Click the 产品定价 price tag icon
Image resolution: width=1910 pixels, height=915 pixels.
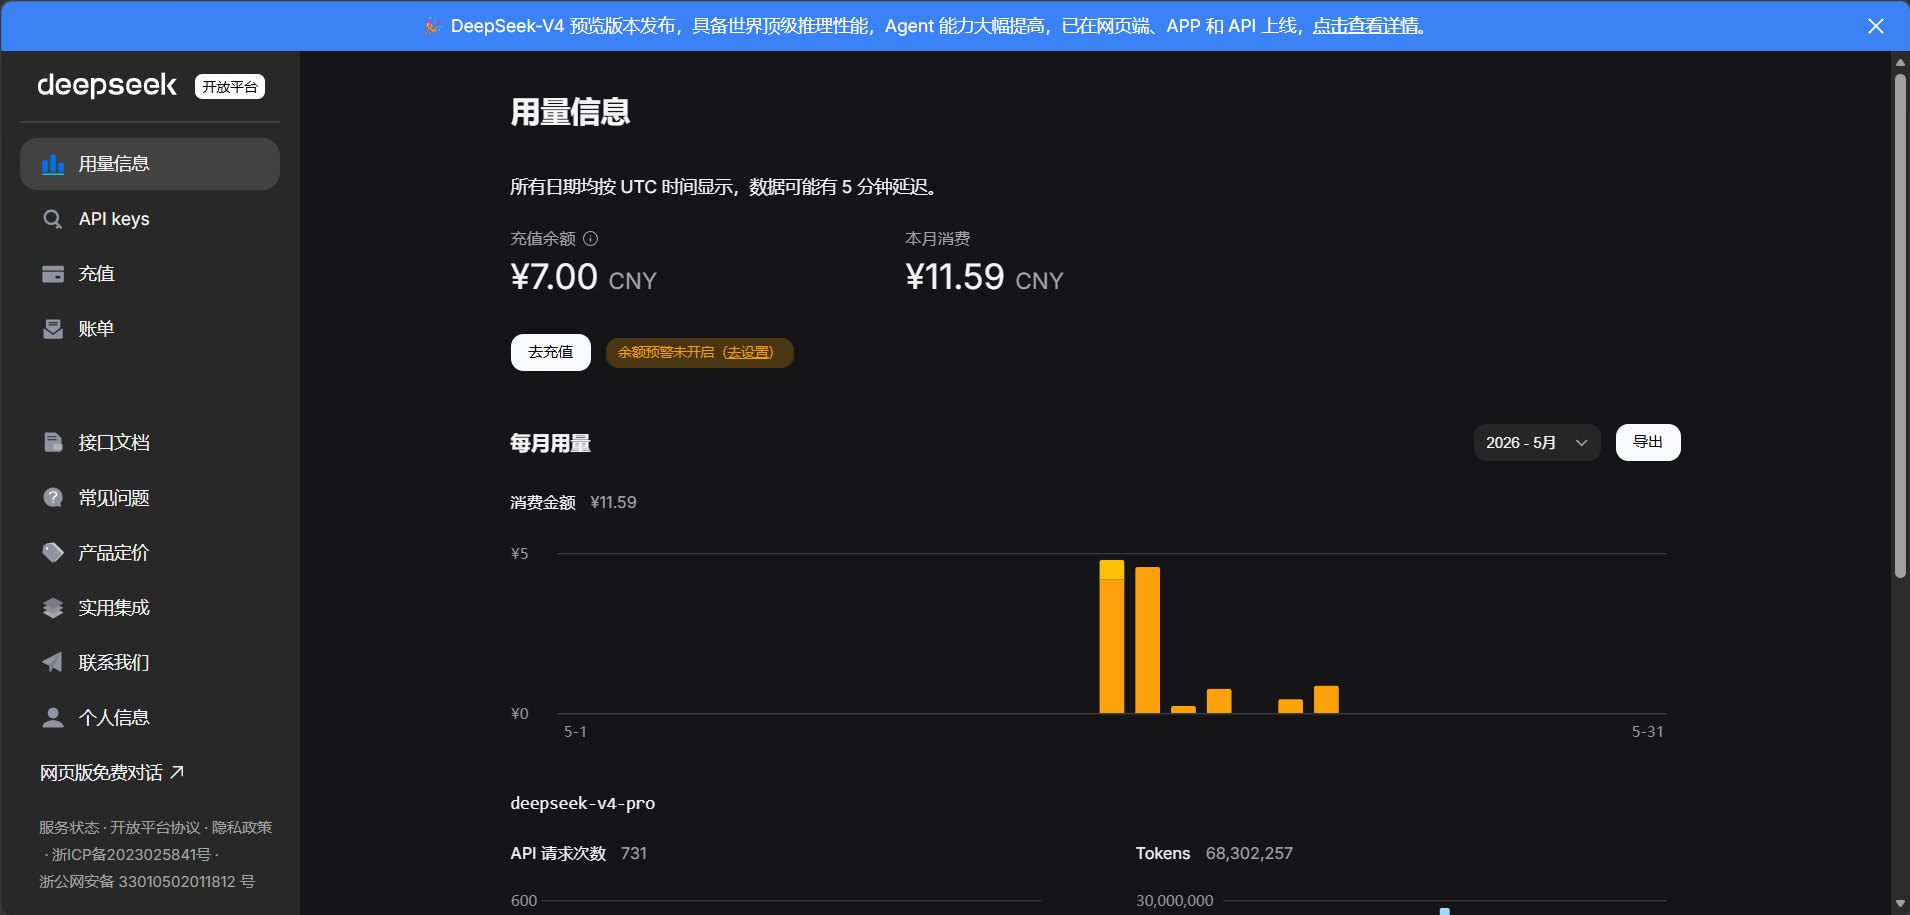tap(53, 552)
